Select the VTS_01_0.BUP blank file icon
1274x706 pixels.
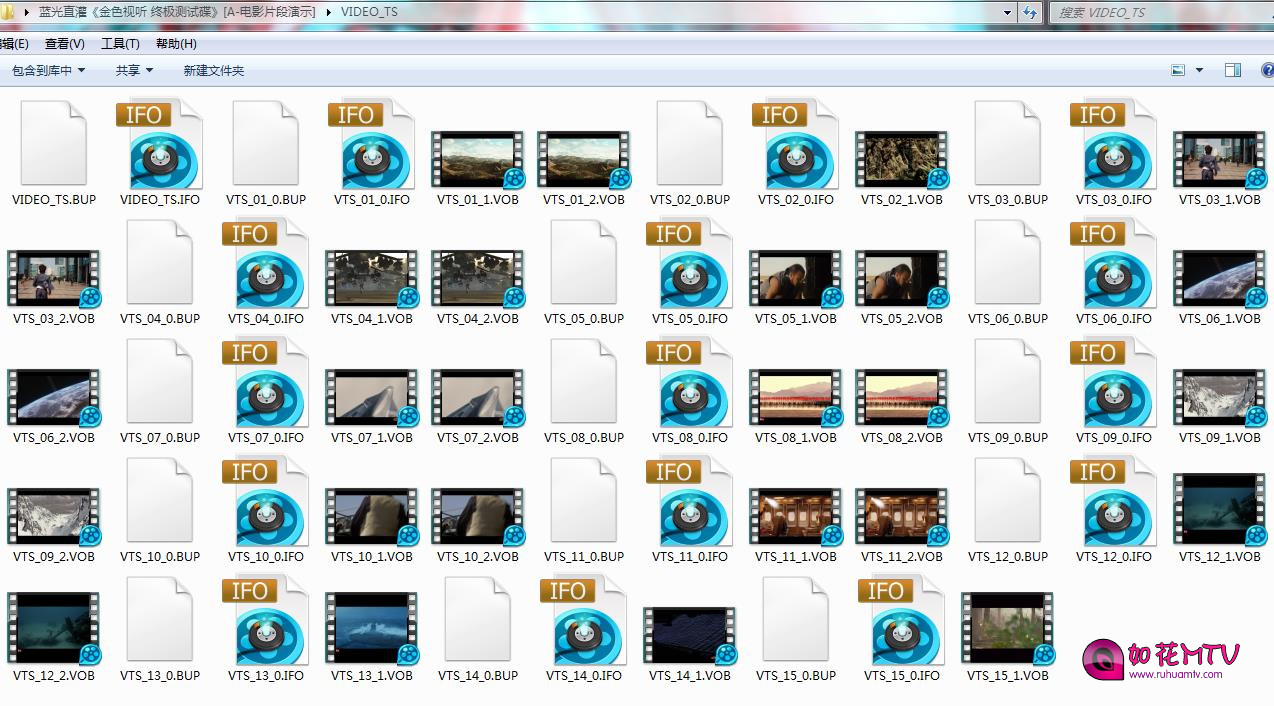click(266, 144)
